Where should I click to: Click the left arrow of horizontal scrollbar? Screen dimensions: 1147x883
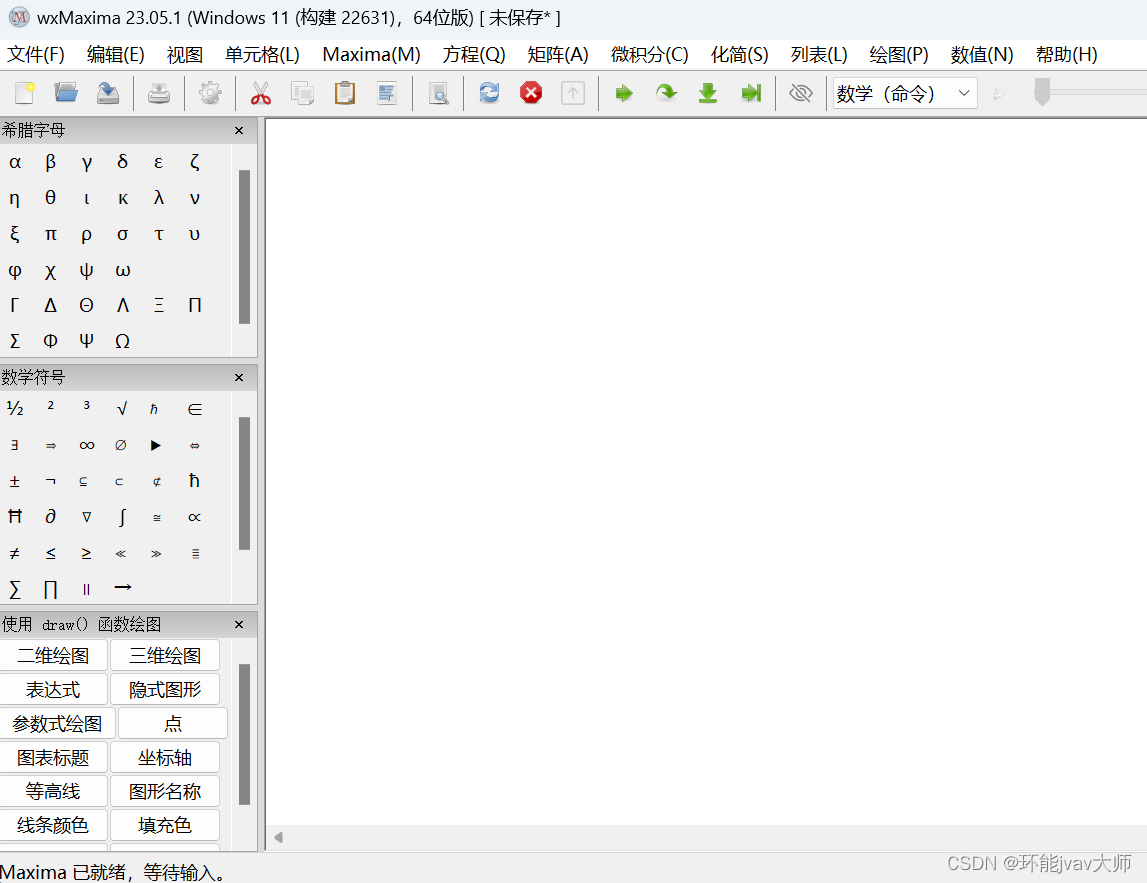point(278,837)
